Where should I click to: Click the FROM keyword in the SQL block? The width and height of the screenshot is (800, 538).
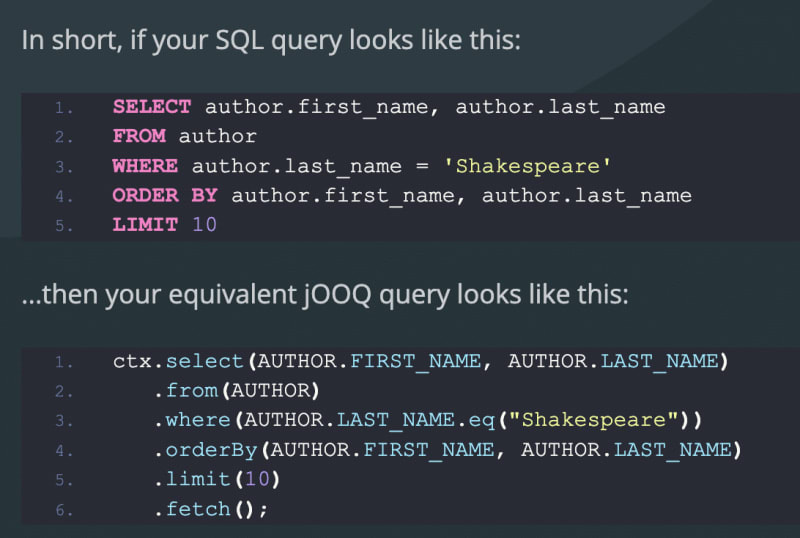(139, 136)
